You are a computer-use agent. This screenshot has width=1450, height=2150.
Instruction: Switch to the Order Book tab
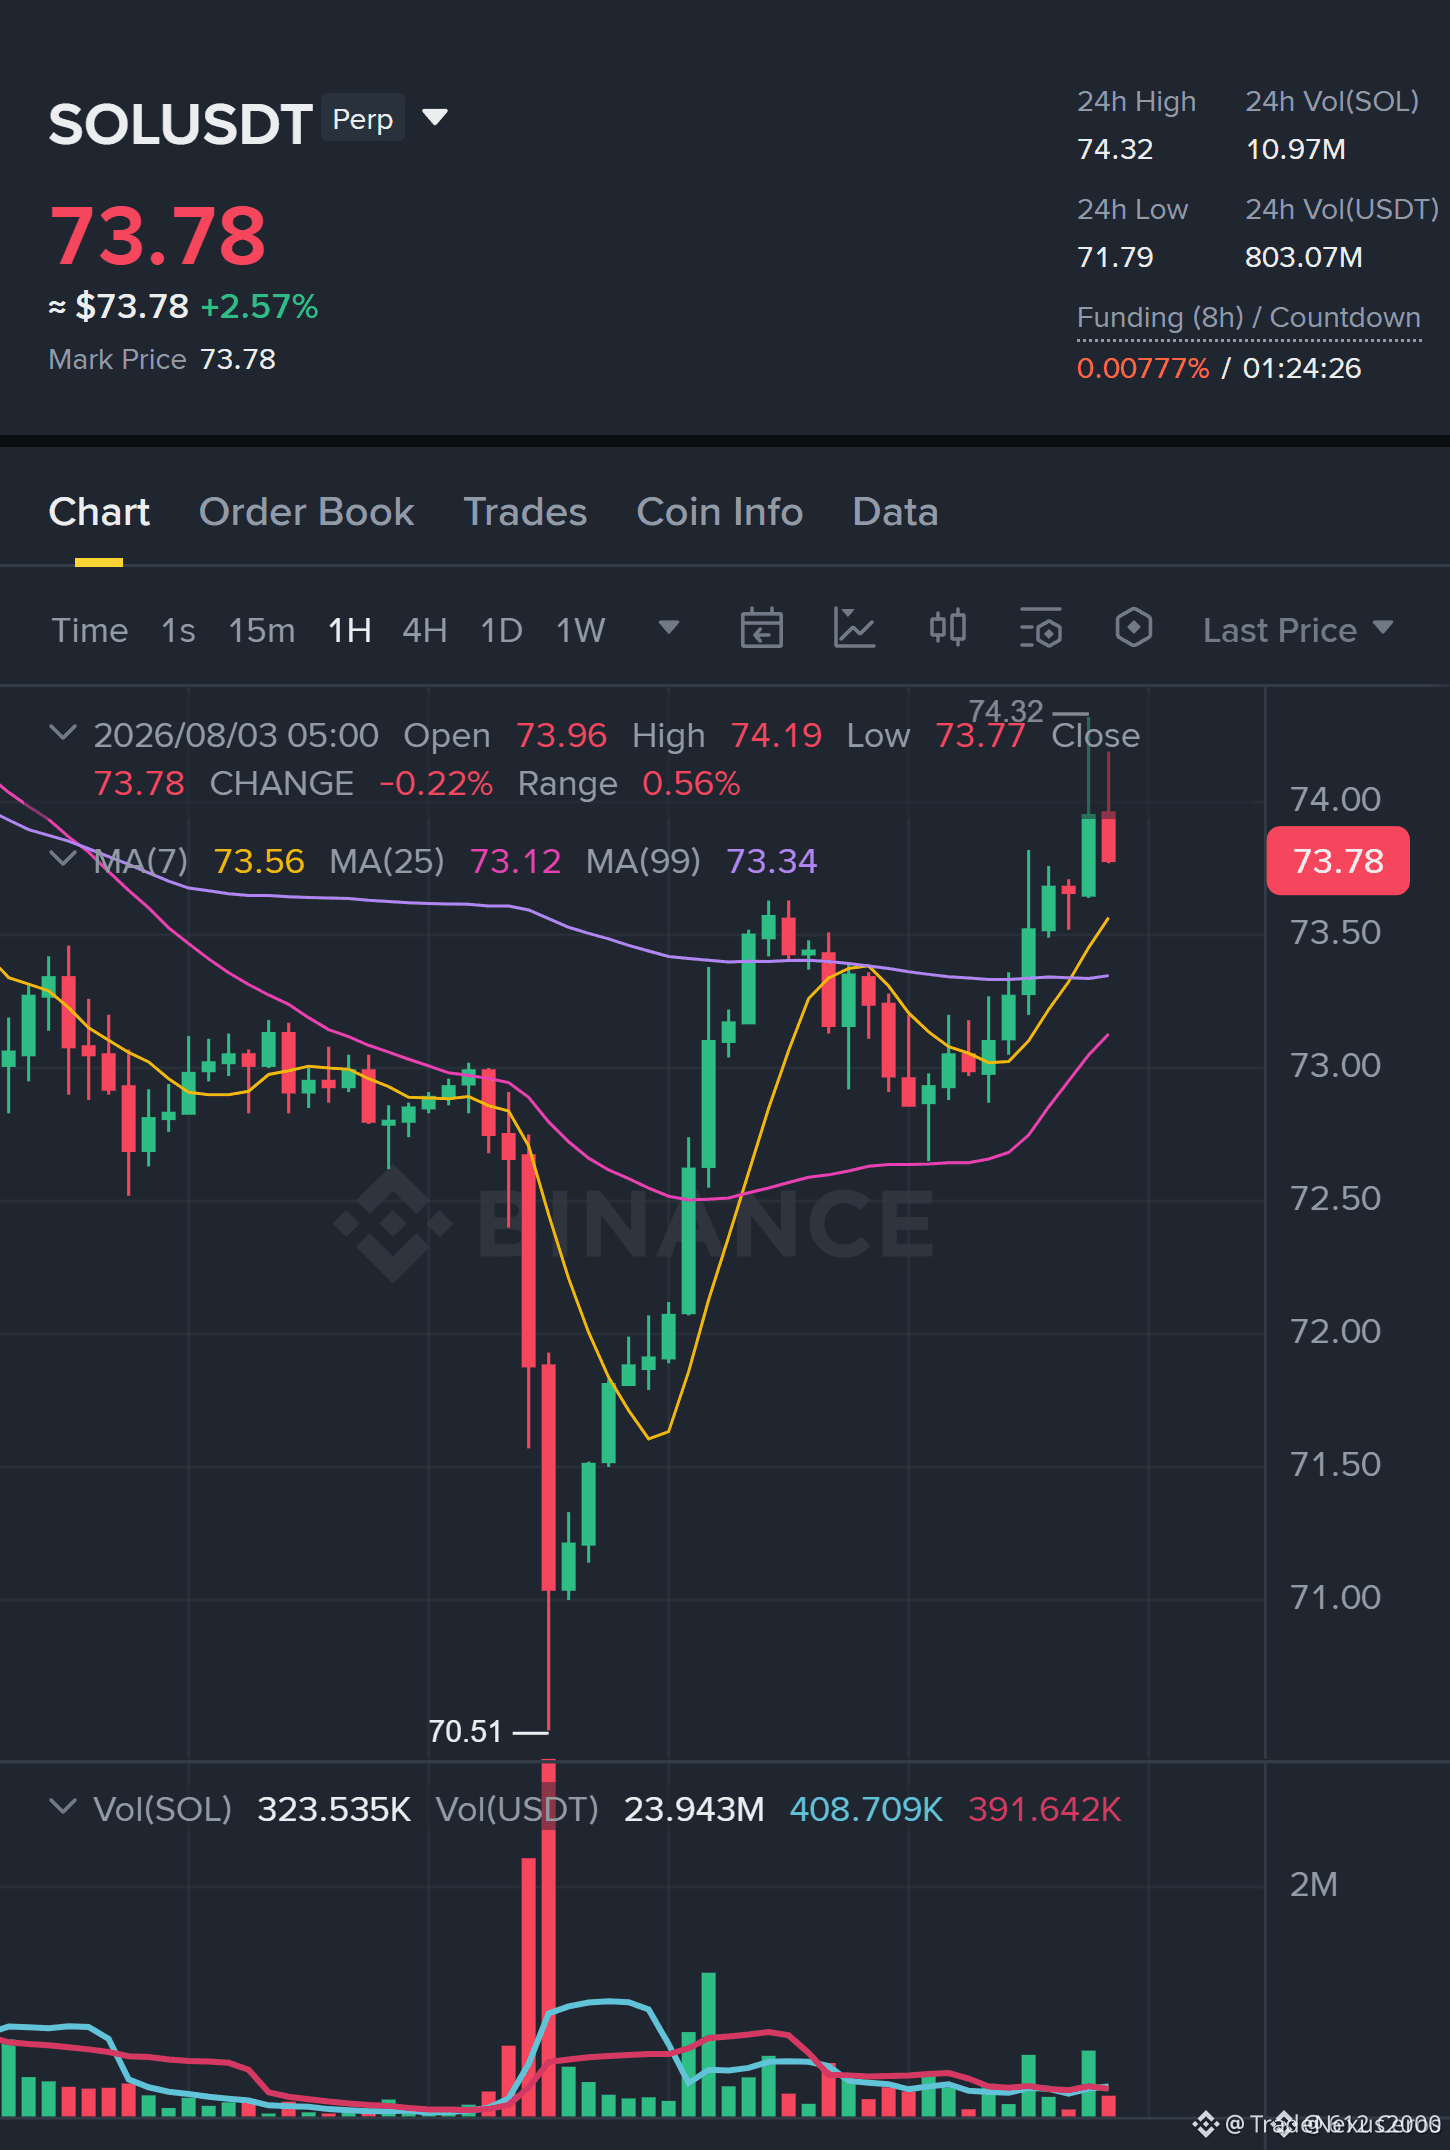click(x=306, y=512)
